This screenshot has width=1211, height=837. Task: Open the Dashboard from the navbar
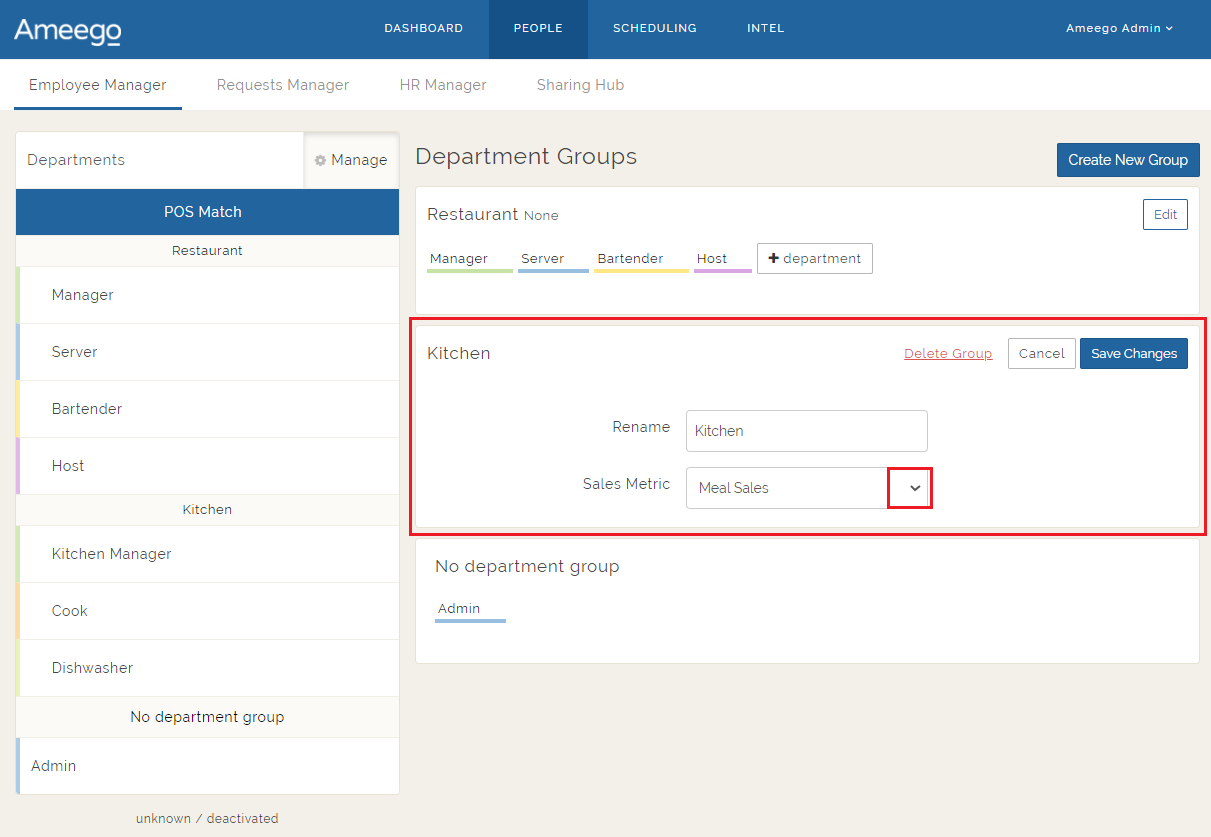tap(423, 28)
